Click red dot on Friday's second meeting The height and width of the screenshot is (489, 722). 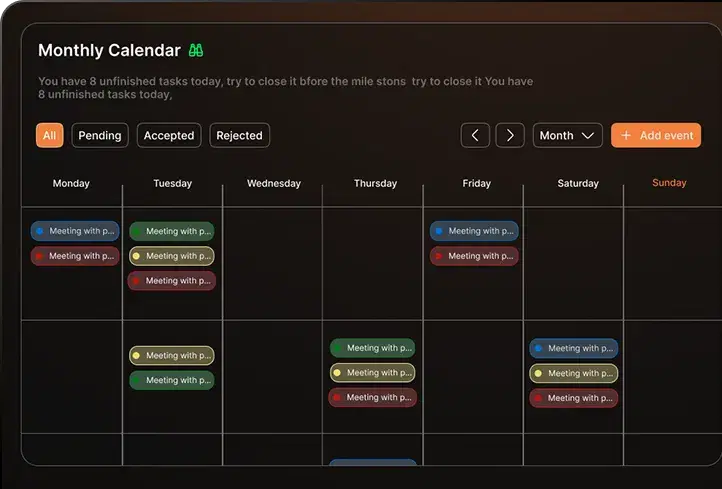coord(440,256)
